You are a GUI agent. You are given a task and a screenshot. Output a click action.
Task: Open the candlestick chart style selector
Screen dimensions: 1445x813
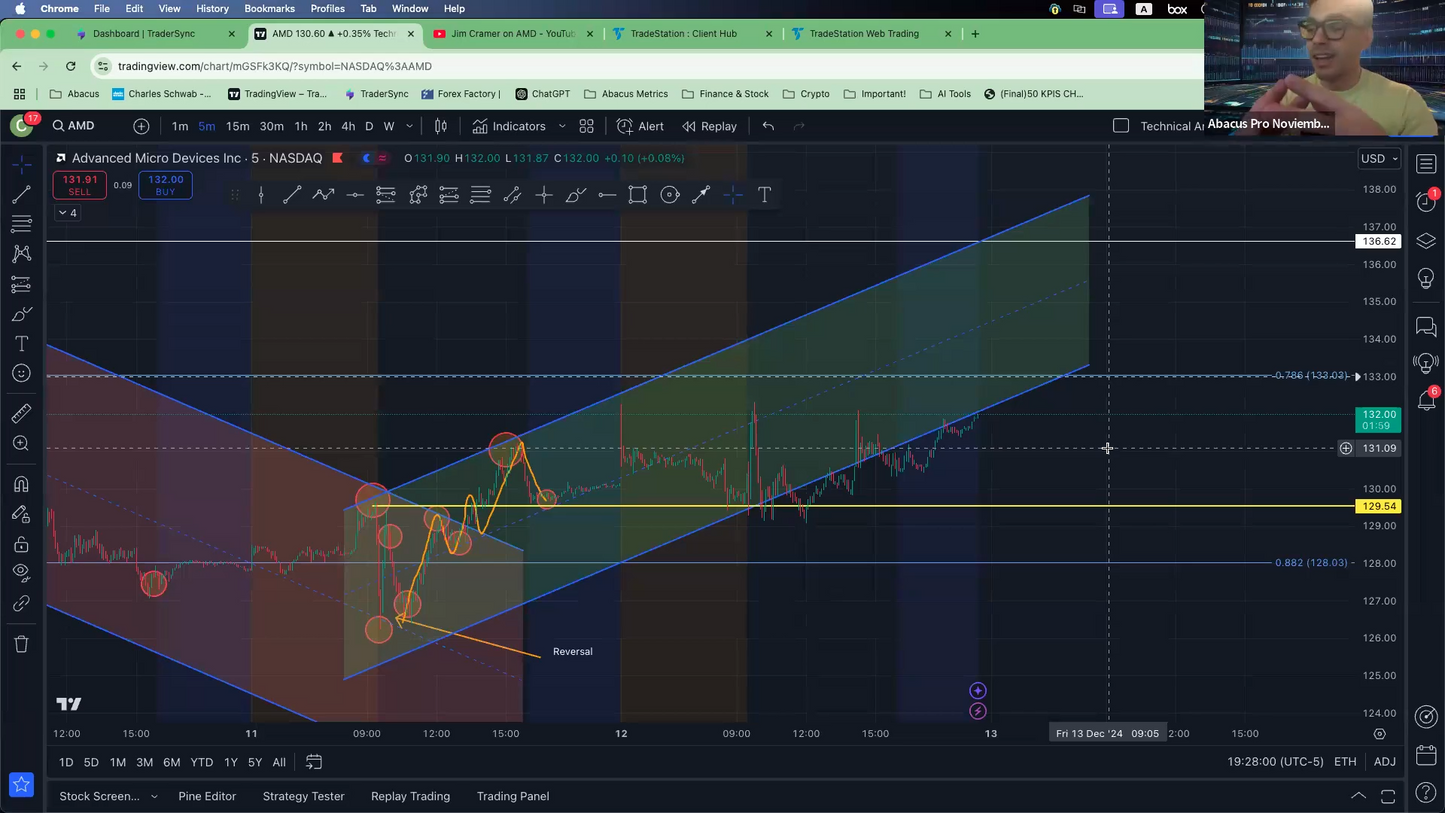(x=440, y=126)
